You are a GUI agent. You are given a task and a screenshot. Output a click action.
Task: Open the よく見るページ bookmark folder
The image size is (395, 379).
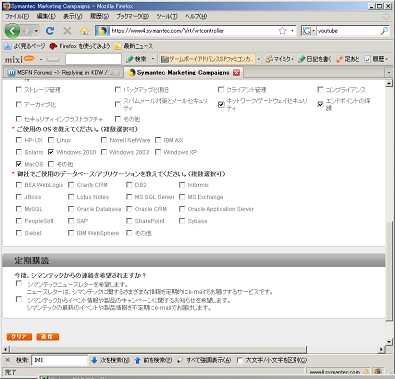point(25,46)
